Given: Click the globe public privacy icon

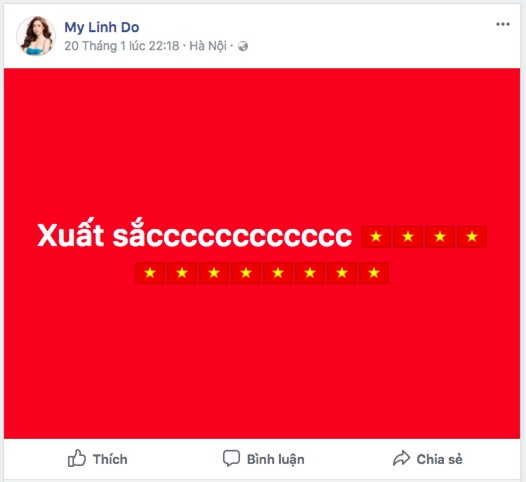Looking at the screenshot, I should coord(243,46).
